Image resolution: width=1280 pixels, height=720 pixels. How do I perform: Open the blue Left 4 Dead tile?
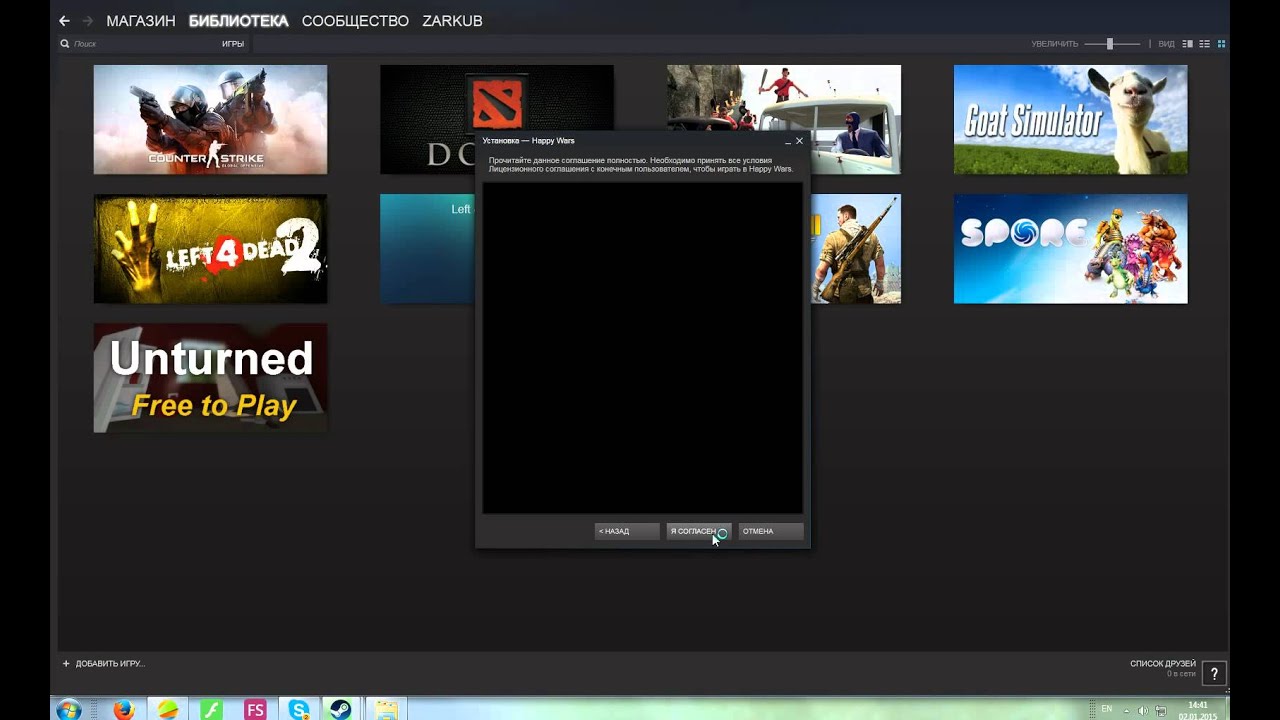pos(428,249)
